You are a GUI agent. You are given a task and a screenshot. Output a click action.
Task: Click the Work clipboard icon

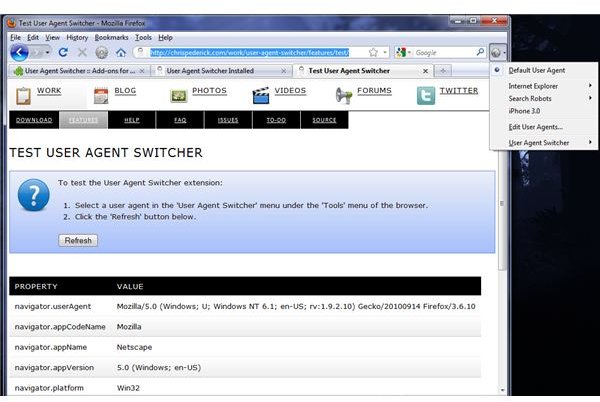point(23,96)
